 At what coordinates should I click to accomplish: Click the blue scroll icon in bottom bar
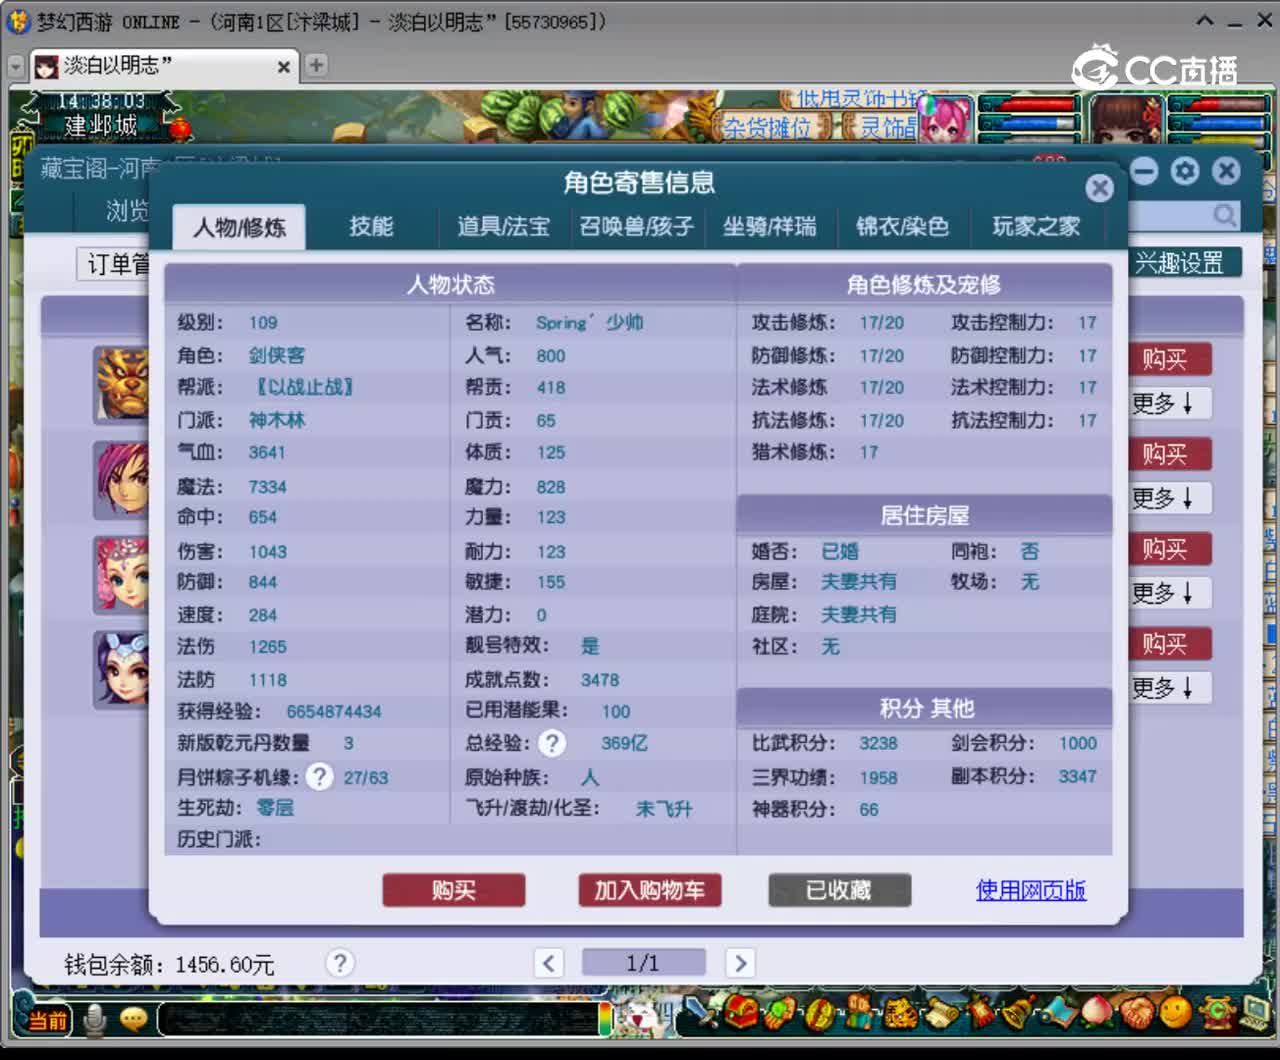(x=1059, y=1012)
